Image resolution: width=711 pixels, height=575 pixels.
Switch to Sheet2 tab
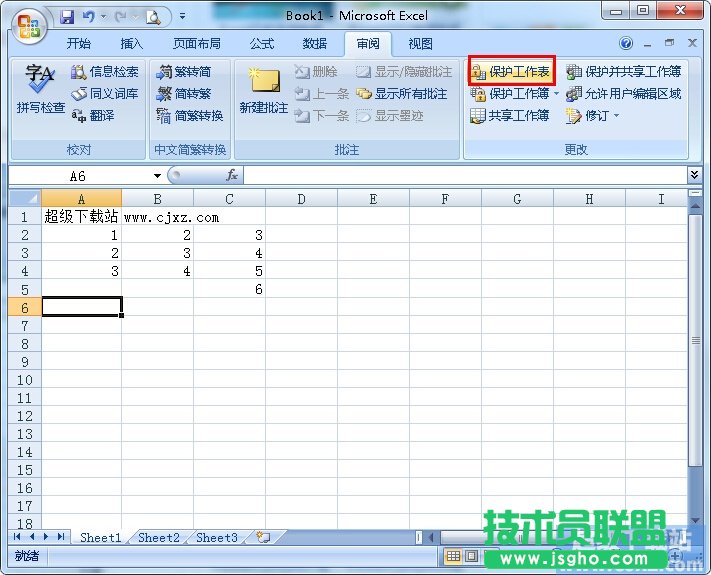coord(159,537)
